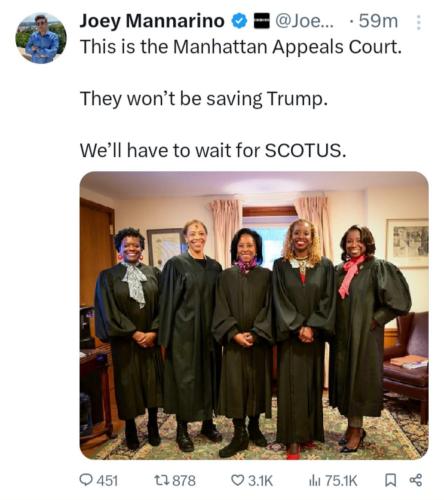Viewport: 444px width, 500px height.
Task: Like the post with the heart icon
Action: pos(238,480)
